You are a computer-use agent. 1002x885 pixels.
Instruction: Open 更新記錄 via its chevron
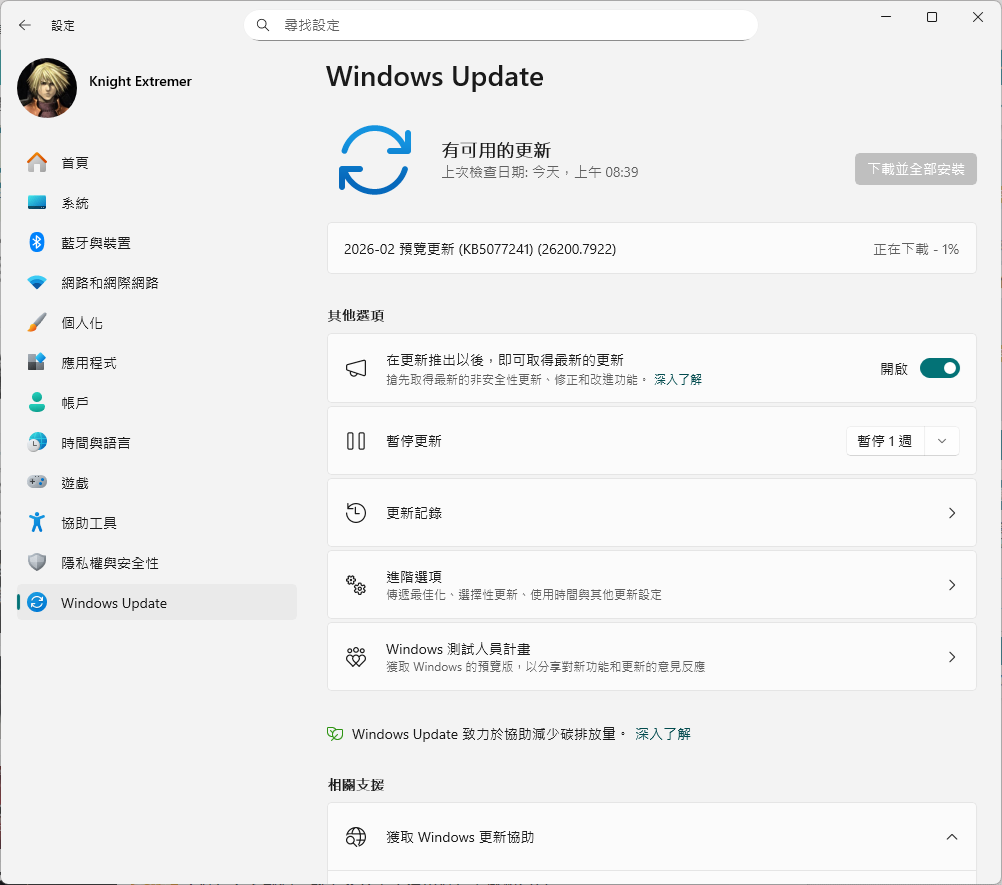point(952,513)
